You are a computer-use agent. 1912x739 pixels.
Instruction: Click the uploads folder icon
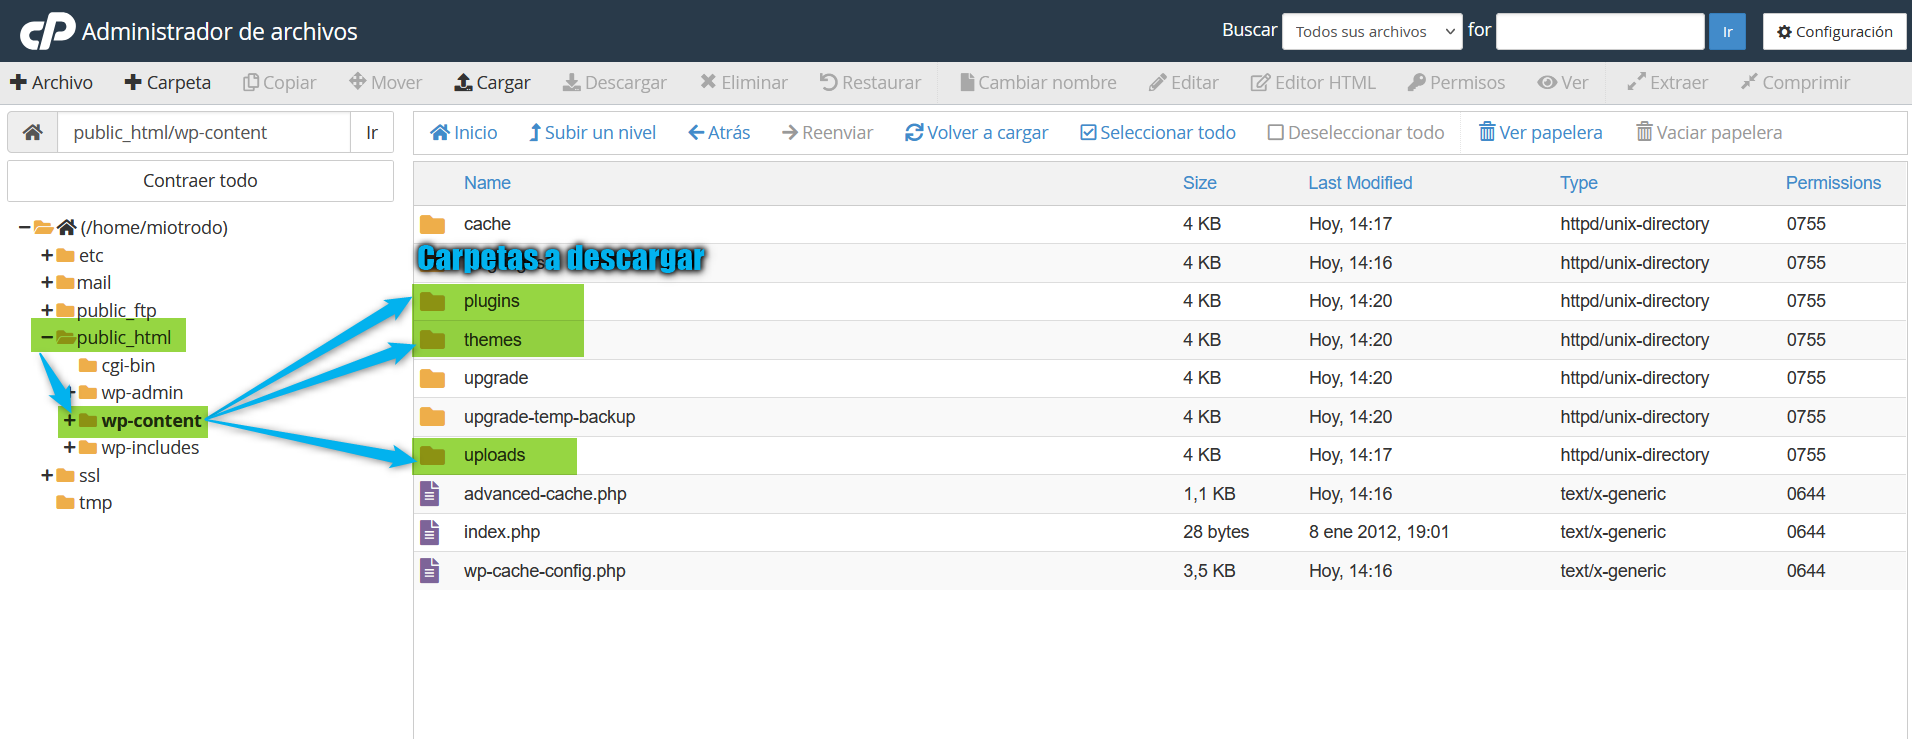tap(432, 455)
